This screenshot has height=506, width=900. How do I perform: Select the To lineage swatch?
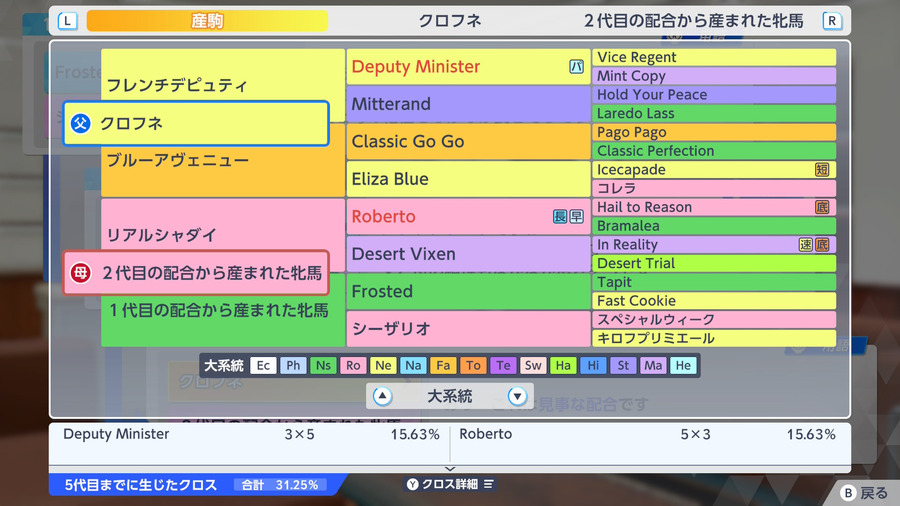click(x=473, y=365)
